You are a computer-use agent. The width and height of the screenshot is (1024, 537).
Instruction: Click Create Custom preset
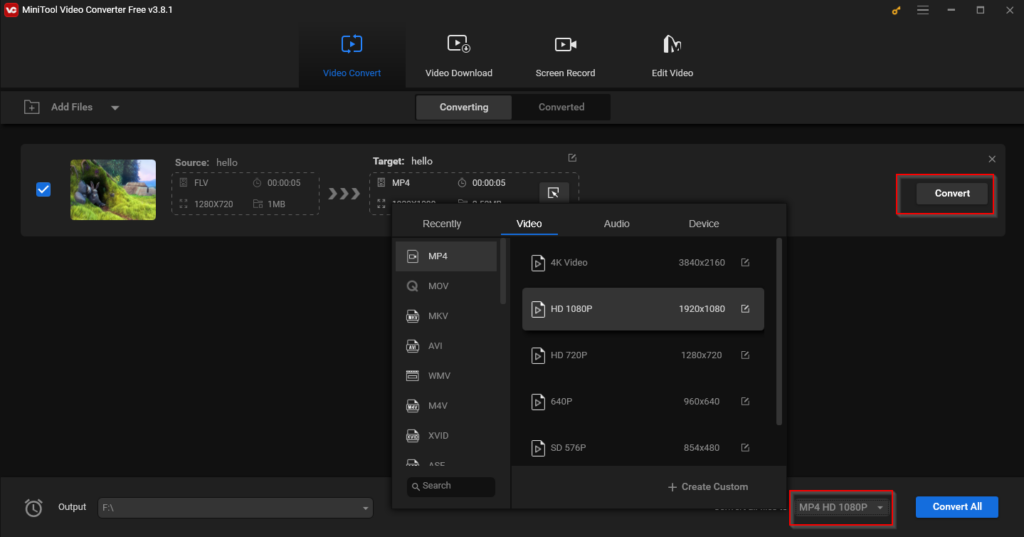[708, 487]
